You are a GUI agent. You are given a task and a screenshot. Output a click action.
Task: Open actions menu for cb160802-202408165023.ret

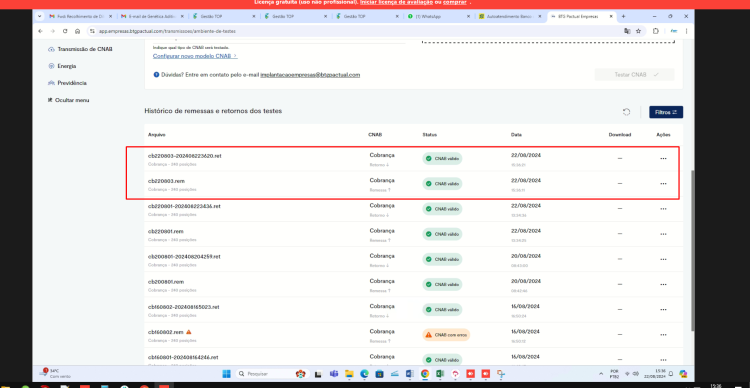click(663, 310)
